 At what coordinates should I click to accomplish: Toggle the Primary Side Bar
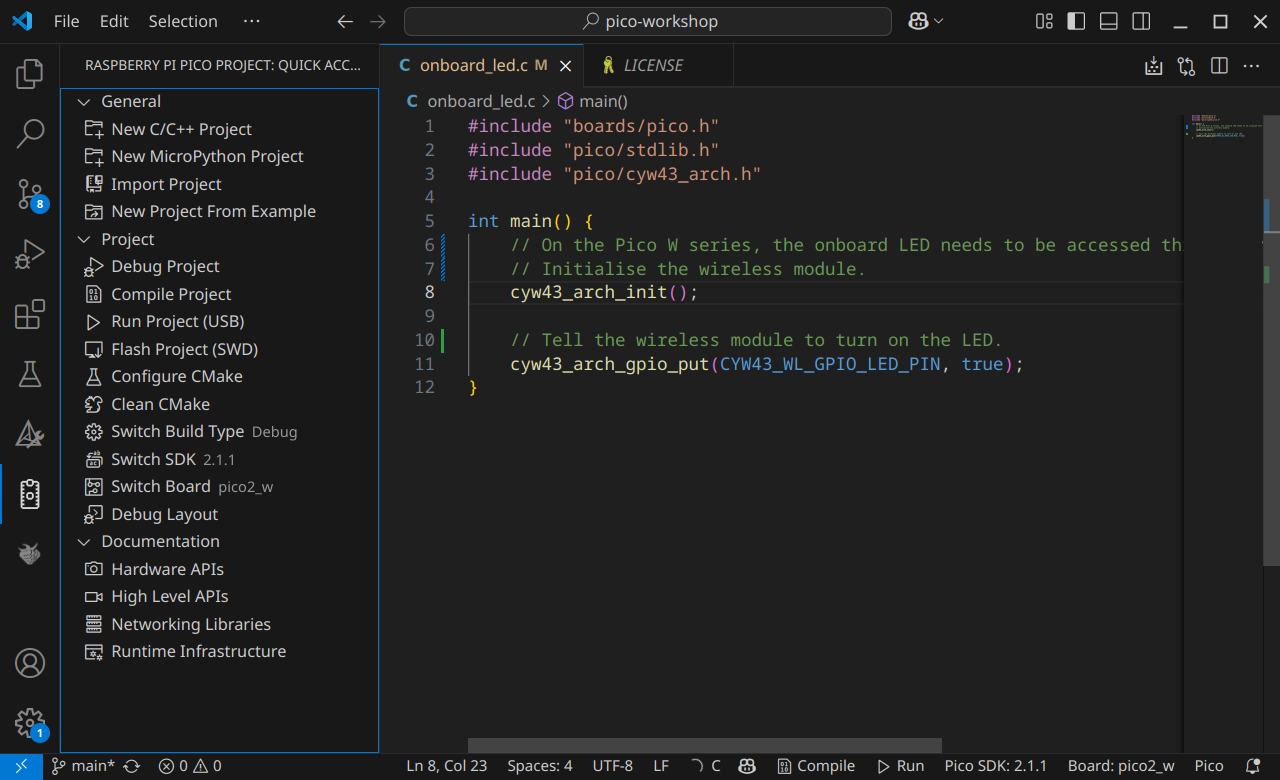1076,21
